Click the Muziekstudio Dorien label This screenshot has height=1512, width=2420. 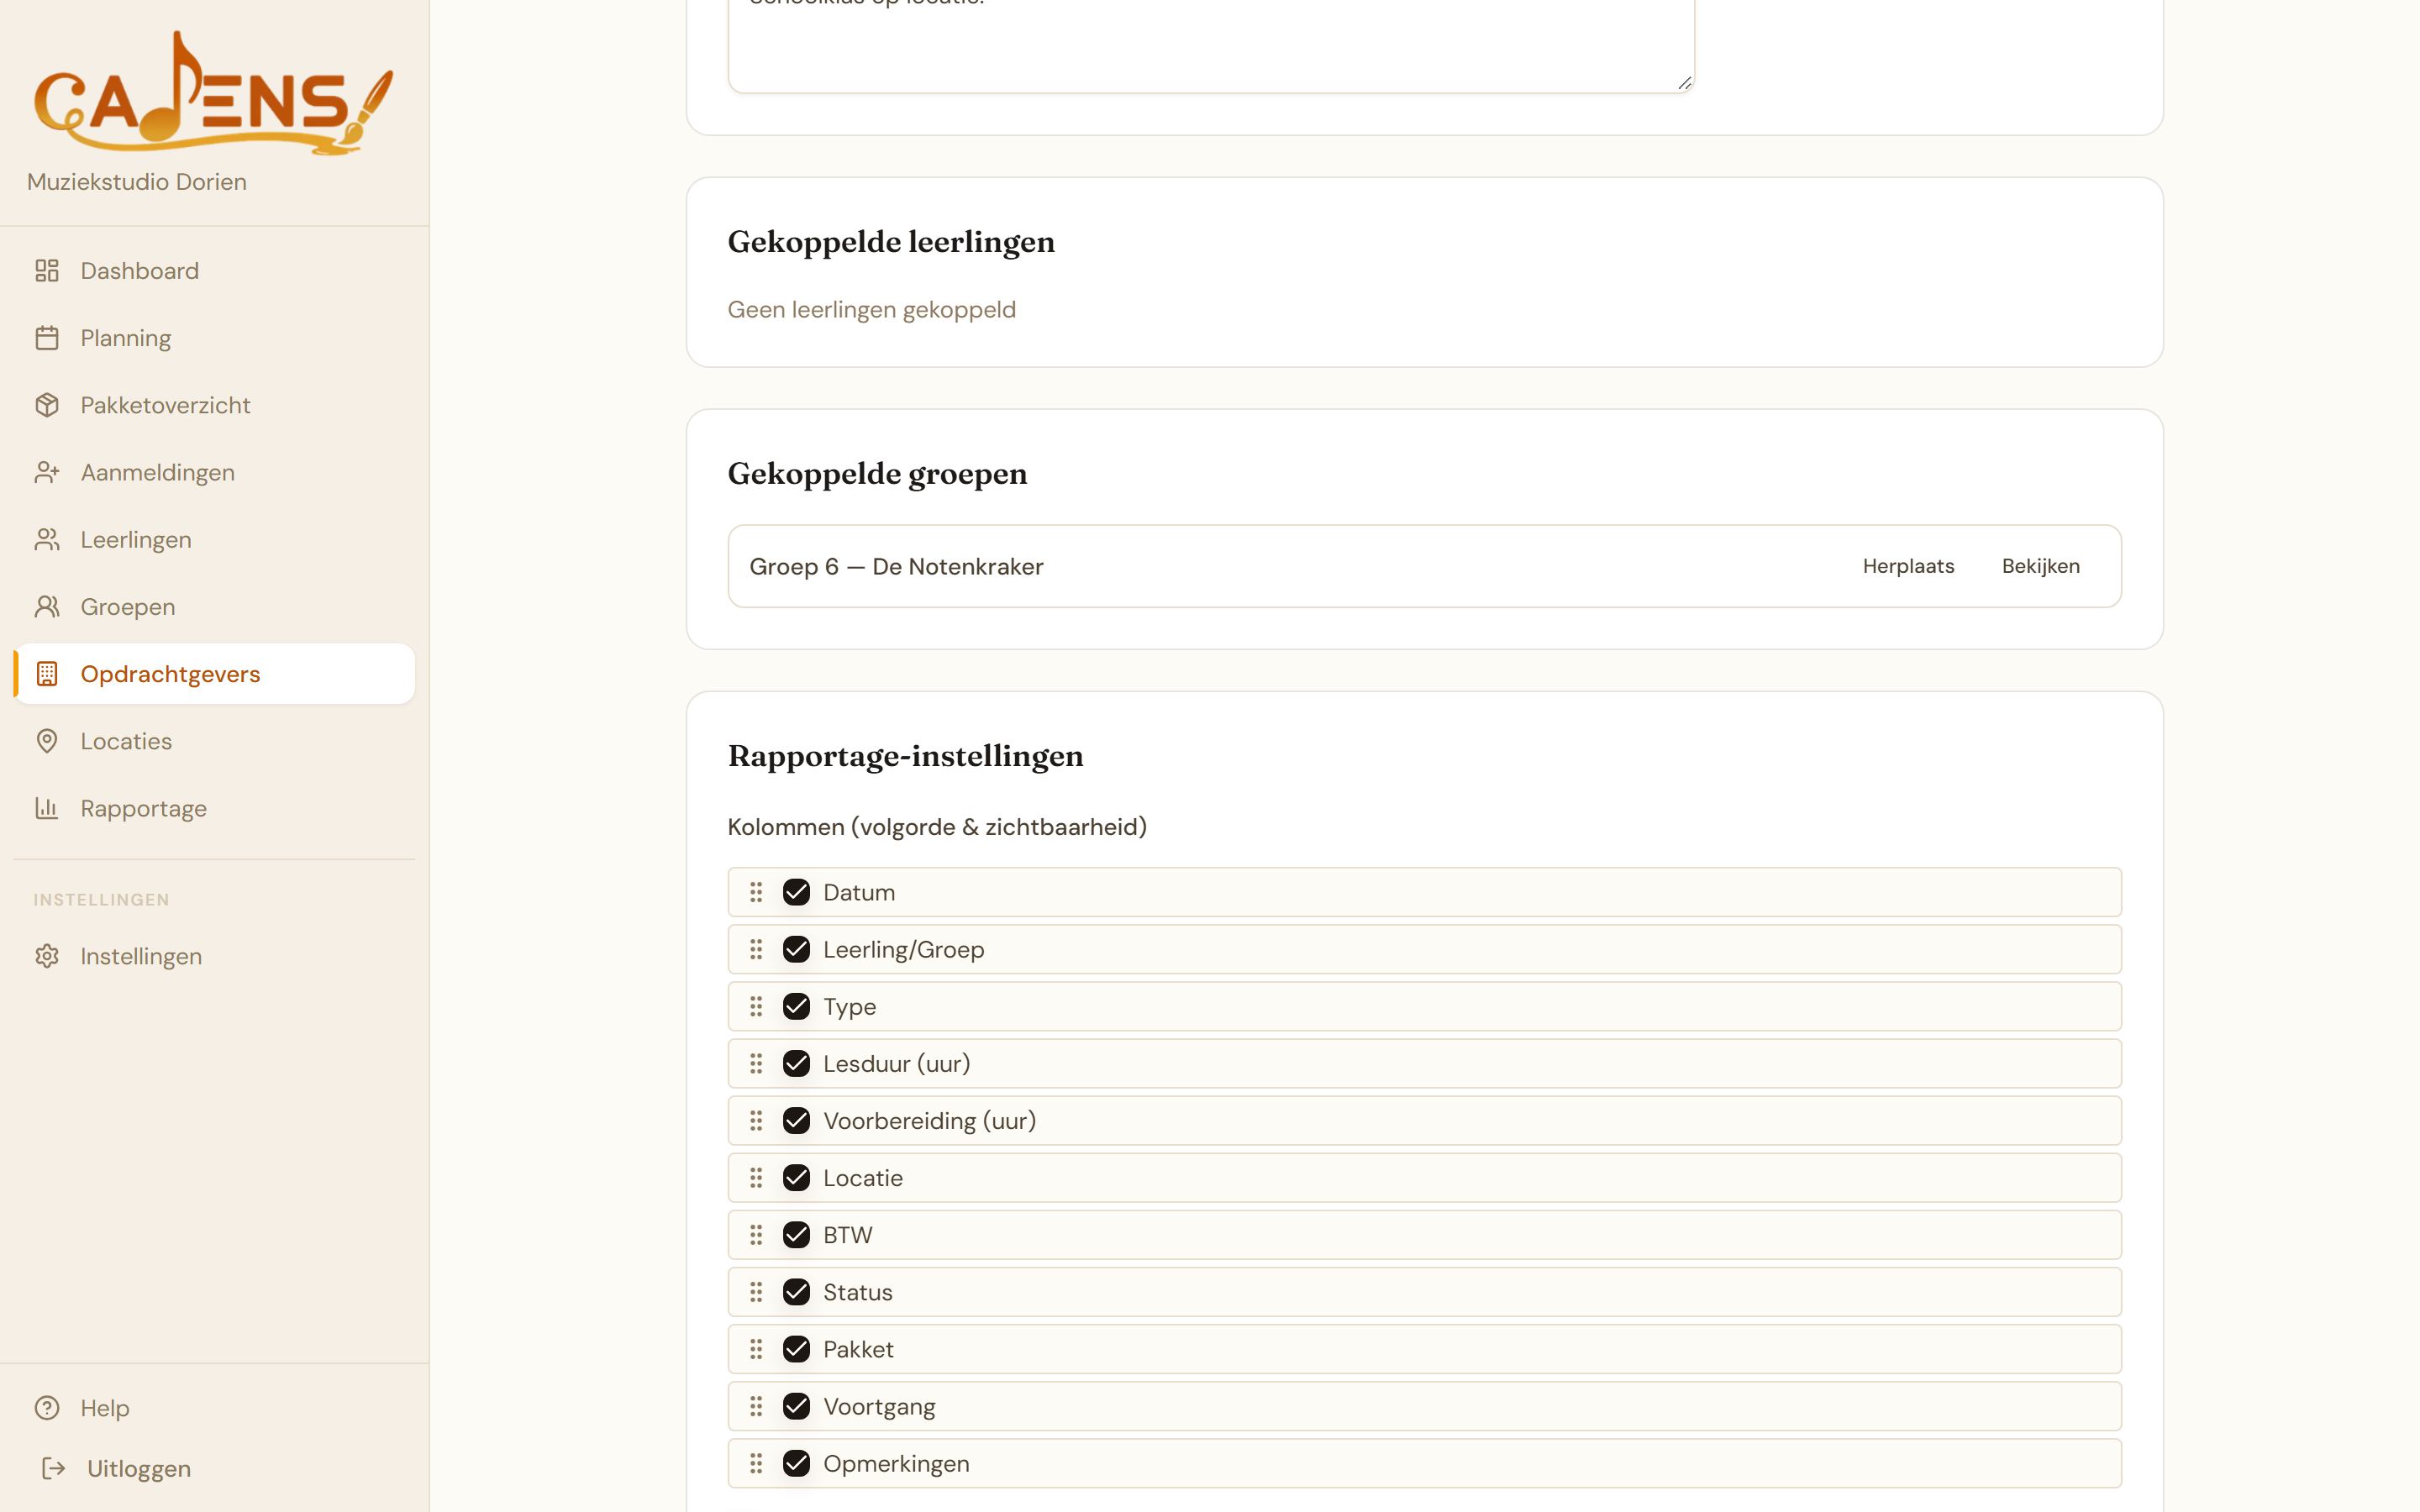[137, 182]
